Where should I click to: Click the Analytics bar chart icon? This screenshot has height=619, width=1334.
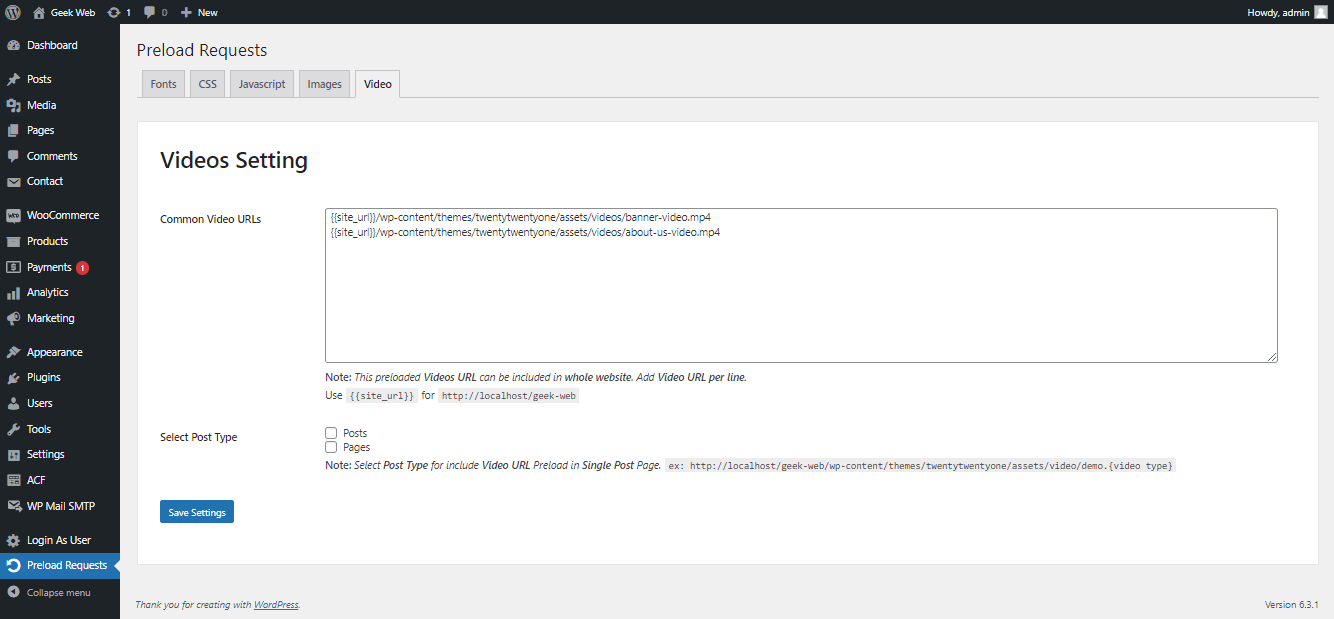(x=13, y=293)
